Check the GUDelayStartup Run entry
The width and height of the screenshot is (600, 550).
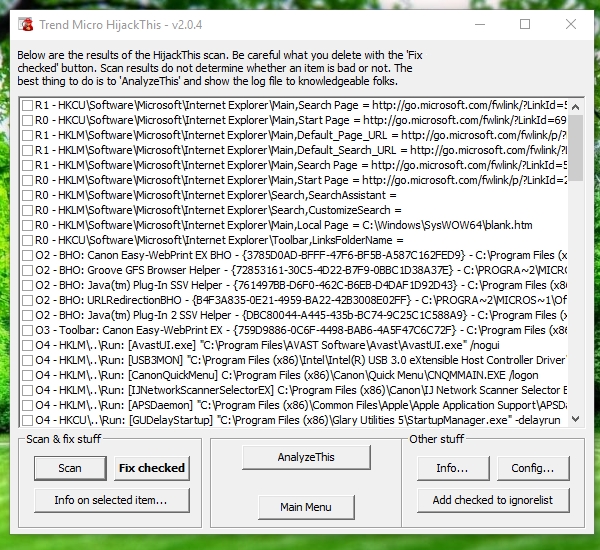tap(27, 421)
